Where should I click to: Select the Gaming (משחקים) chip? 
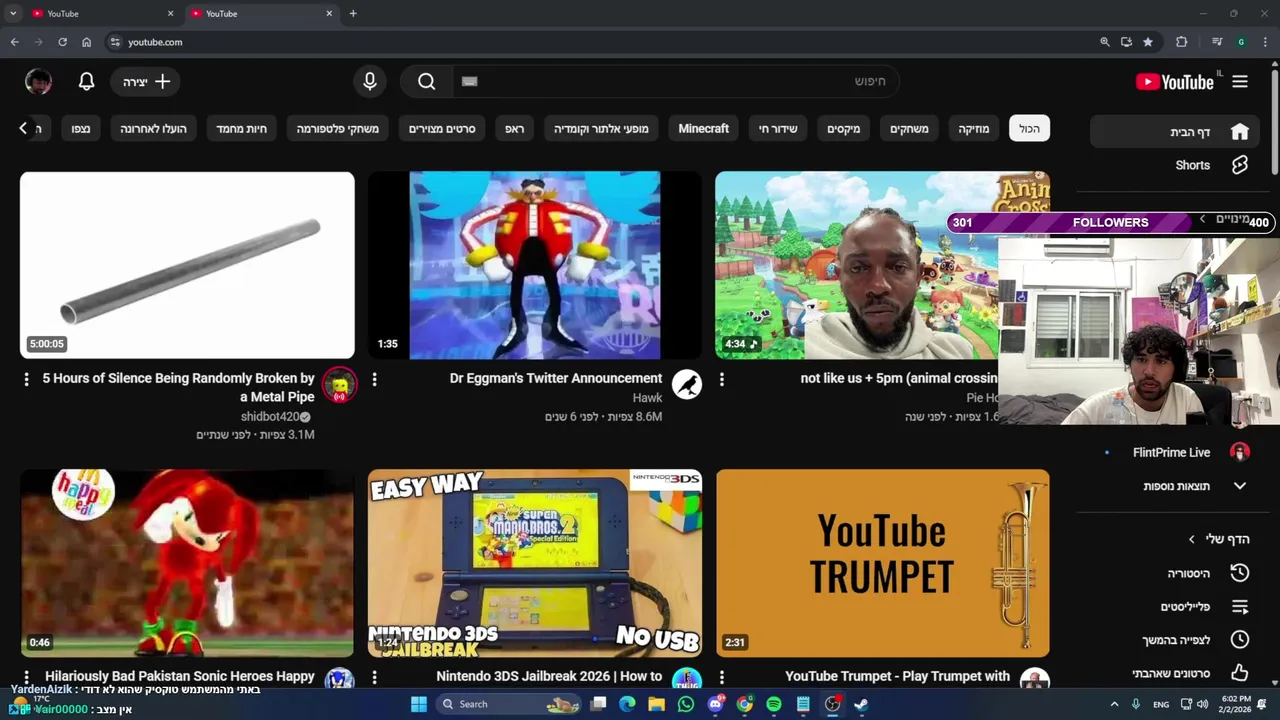point(909,129)
